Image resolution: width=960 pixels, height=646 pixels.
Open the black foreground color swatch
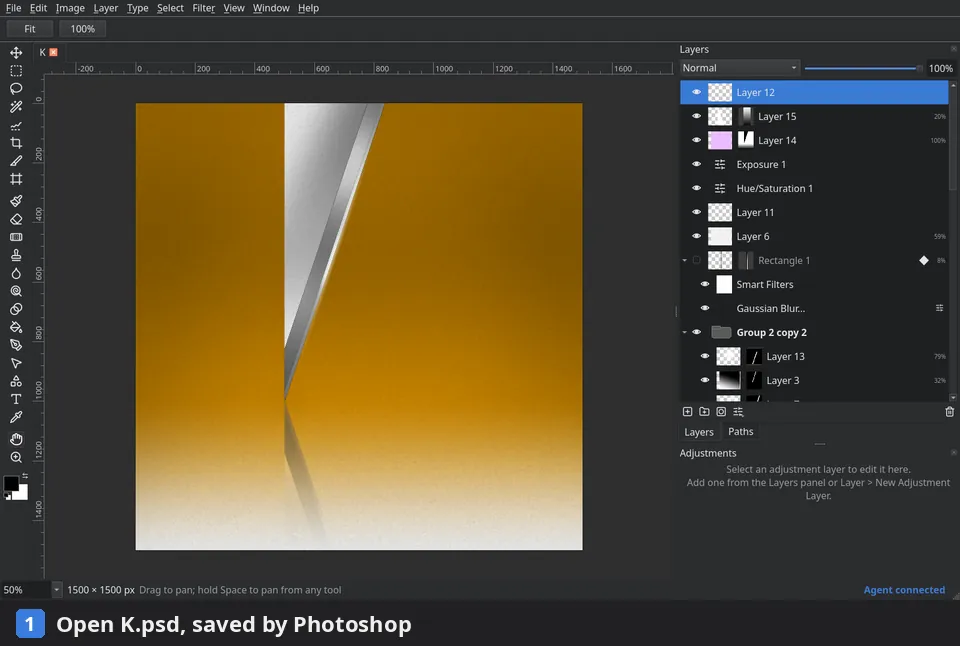(x=10, y=483)
